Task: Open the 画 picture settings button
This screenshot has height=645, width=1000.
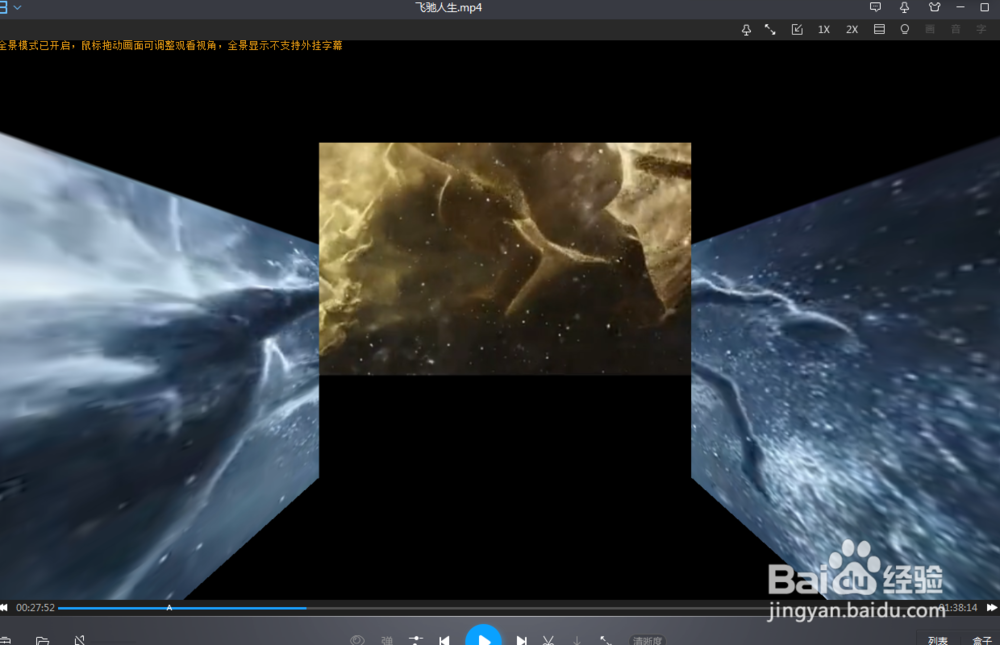Action: 930,29
